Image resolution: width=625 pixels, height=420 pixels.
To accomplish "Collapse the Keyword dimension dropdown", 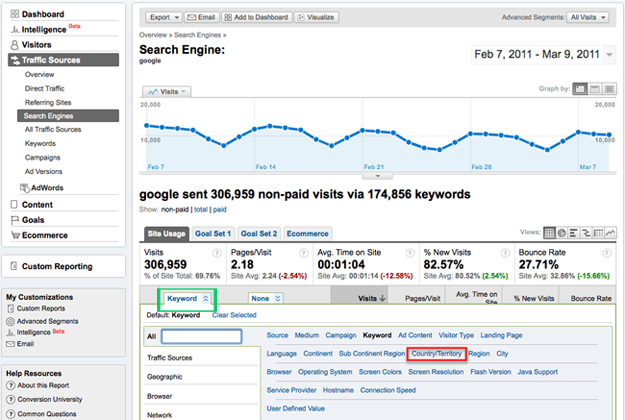I will click(x=187, y=298).
